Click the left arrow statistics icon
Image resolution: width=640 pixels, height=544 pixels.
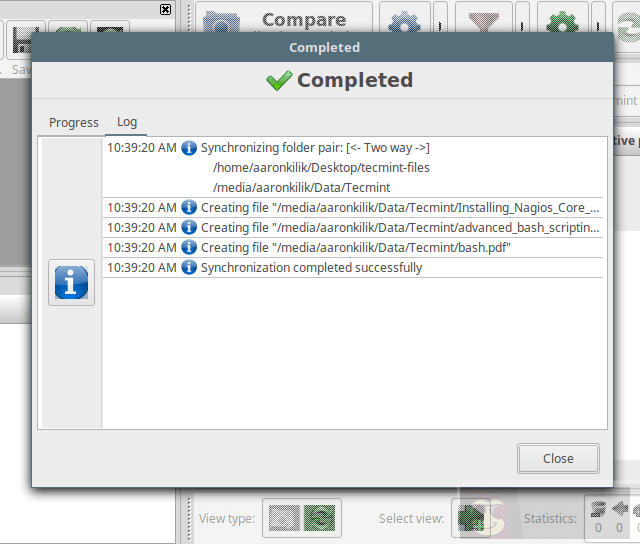pyautogui.click(x=620, y=508)
